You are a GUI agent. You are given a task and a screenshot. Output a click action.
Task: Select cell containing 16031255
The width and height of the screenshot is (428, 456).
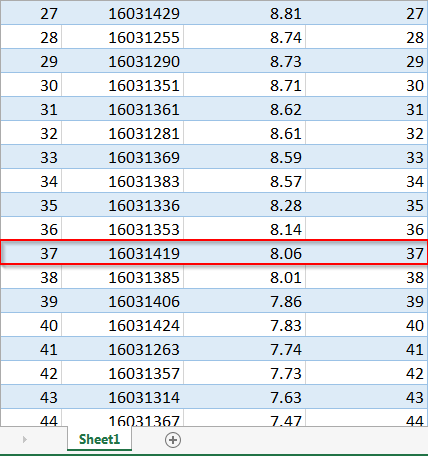(122, 38)
